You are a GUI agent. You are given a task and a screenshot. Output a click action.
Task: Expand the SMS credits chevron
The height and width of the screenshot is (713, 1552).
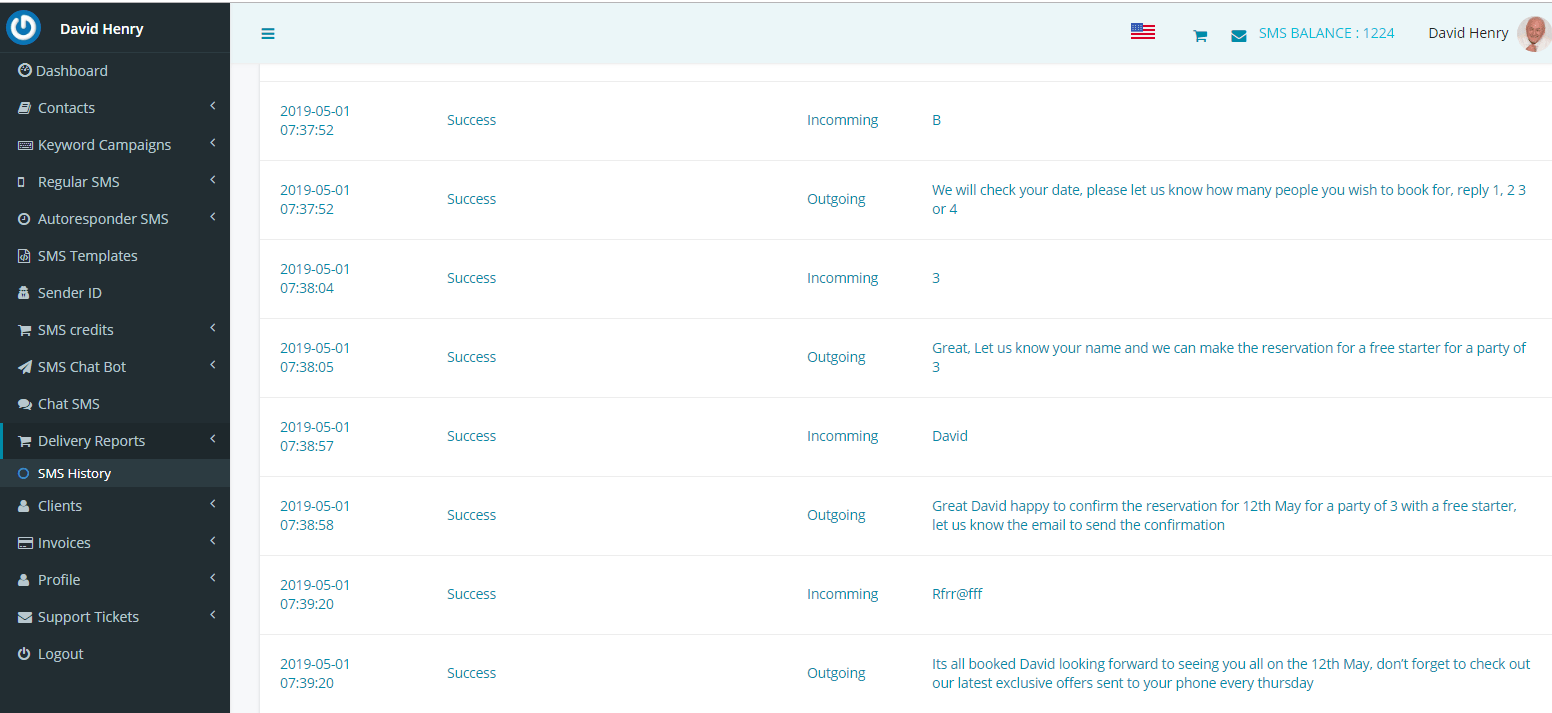pyautogui.click(x=213, y=328)
